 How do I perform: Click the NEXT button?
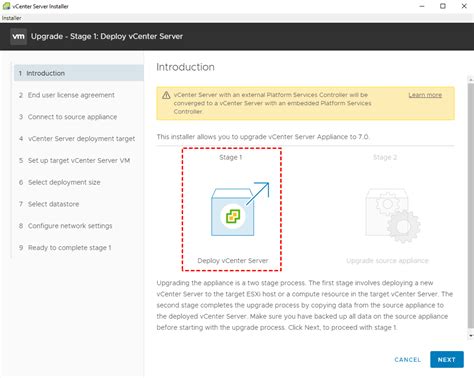click(x=447, y=360)
